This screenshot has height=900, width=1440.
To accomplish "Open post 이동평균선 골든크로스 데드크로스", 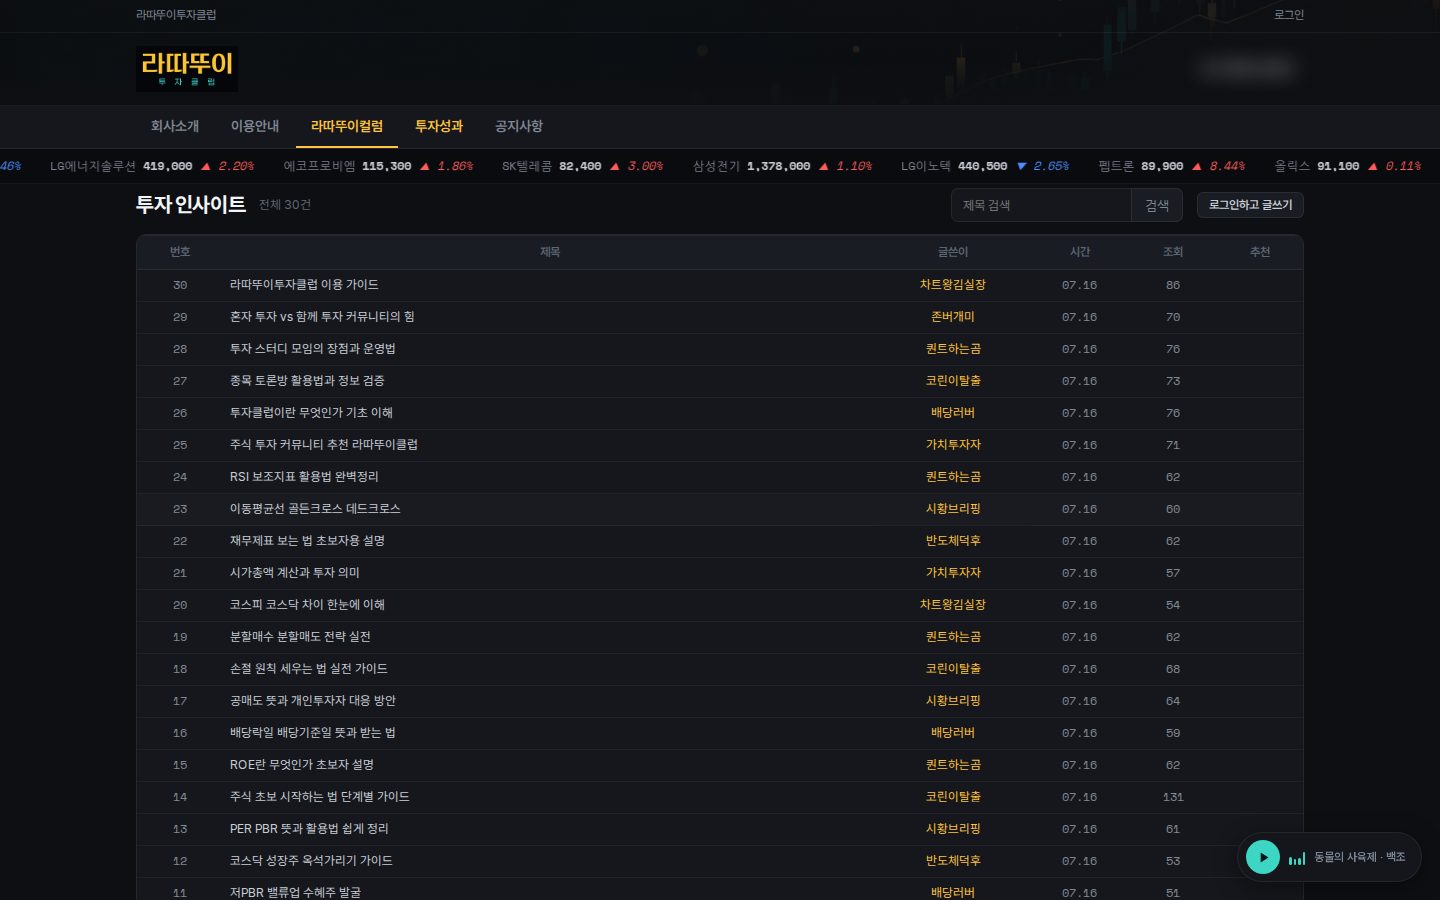I will click(x=315, y=509).
